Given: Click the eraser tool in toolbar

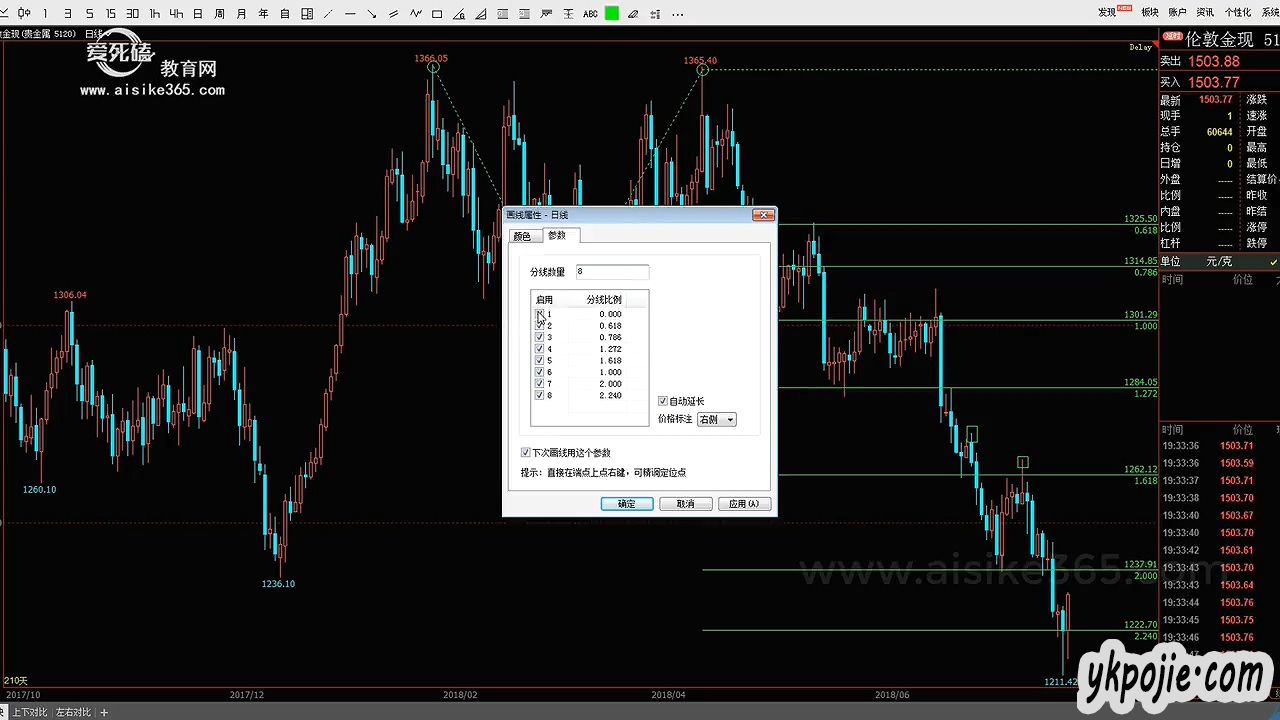Looking at the screenshot, I should click(x=634, y=13).
